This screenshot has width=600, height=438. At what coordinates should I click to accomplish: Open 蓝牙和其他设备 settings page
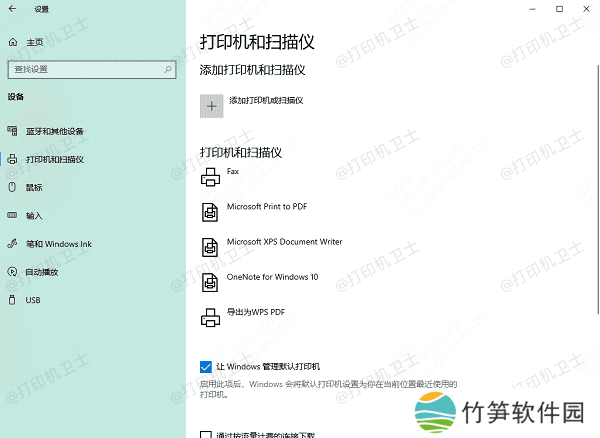click(55, 131)
